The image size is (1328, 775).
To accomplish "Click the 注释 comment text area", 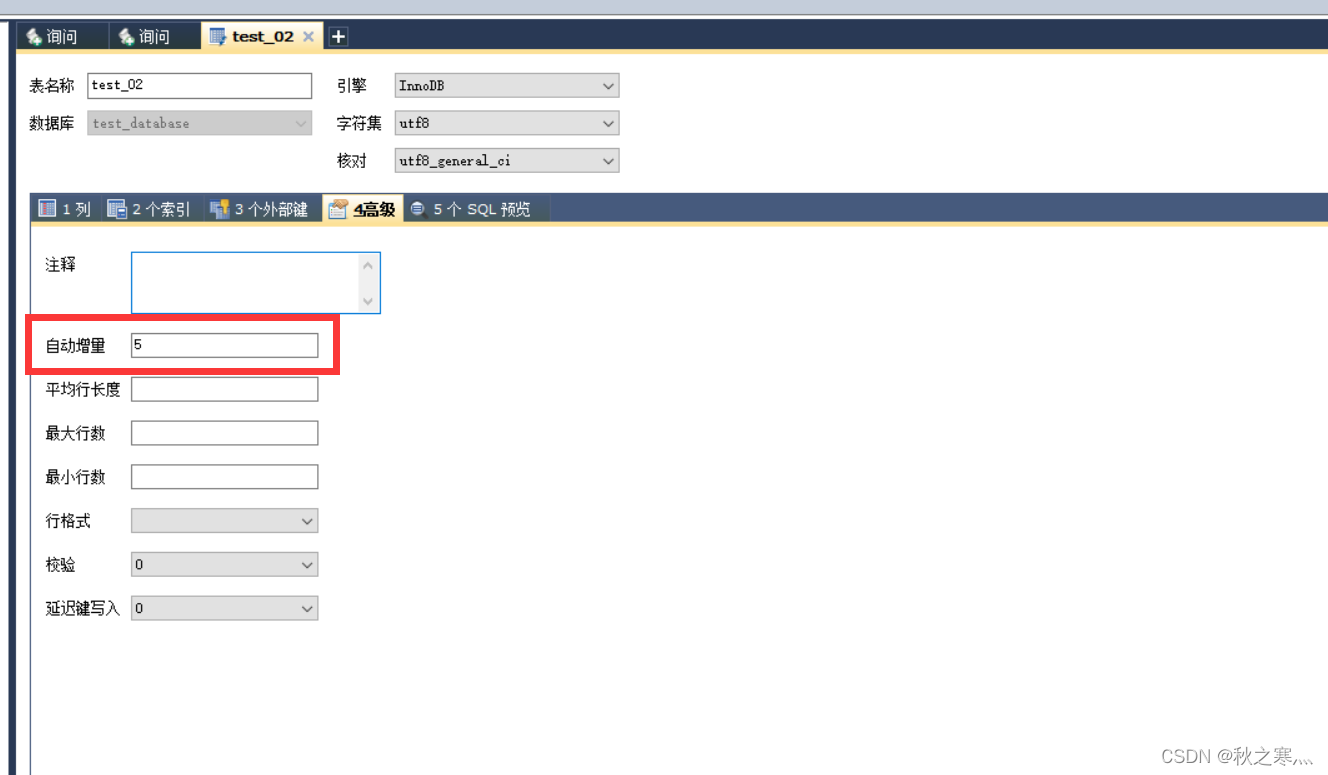I will 246,282.
